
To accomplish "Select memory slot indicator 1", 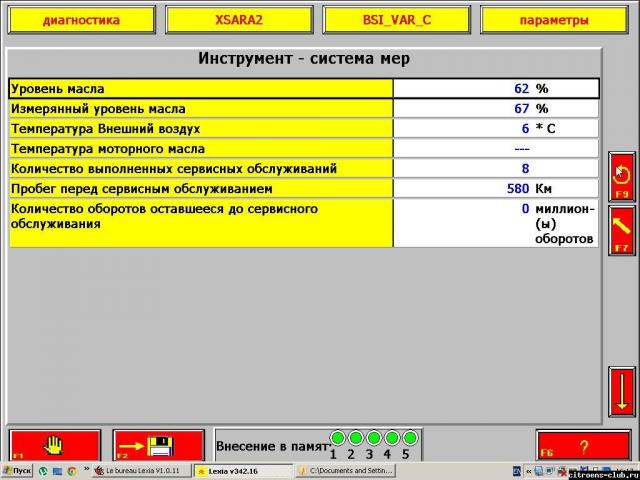I will click(338, 438).
